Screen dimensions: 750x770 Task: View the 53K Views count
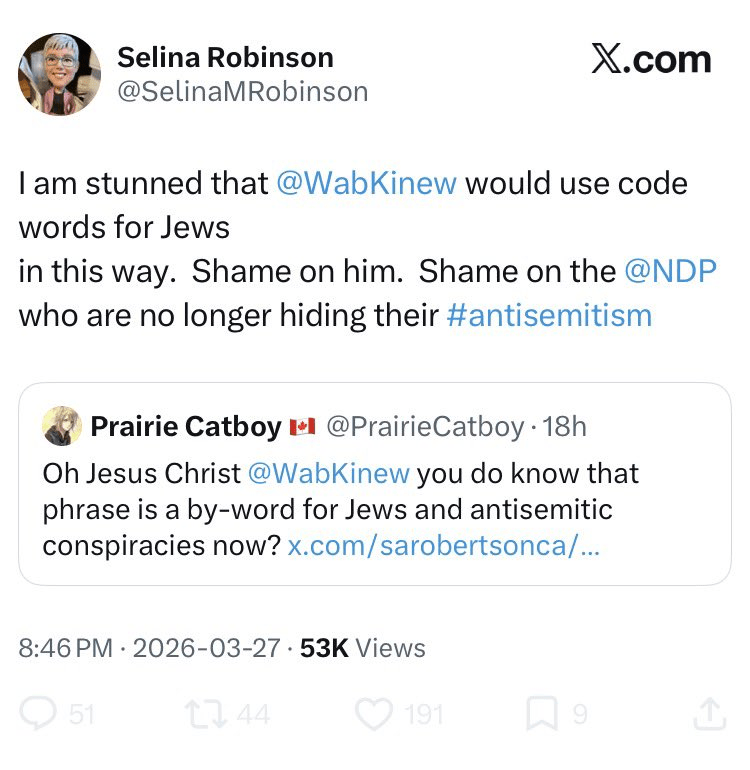[363, 648]
